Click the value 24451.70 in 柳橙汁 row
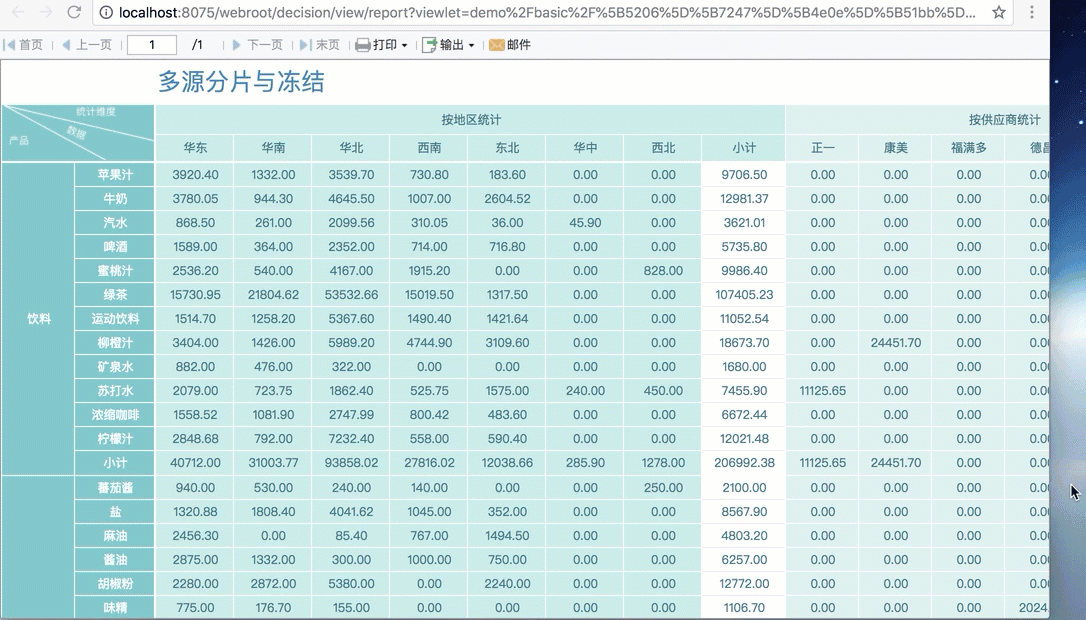1086x620 pixels. [896, 343]
